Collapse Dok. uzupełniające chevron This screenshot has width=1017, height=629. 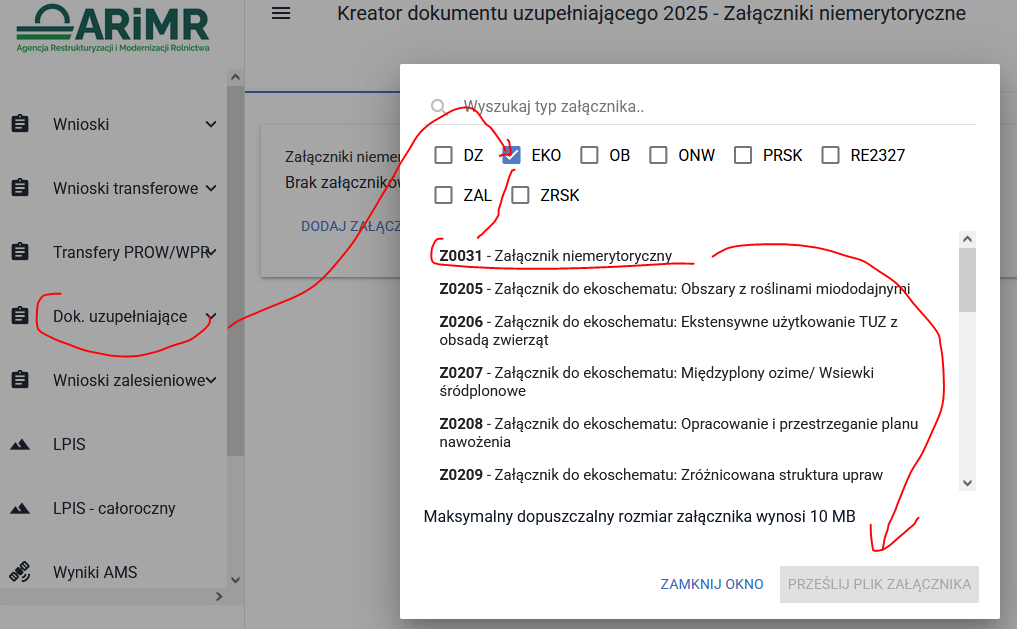[x=211, y=316]
